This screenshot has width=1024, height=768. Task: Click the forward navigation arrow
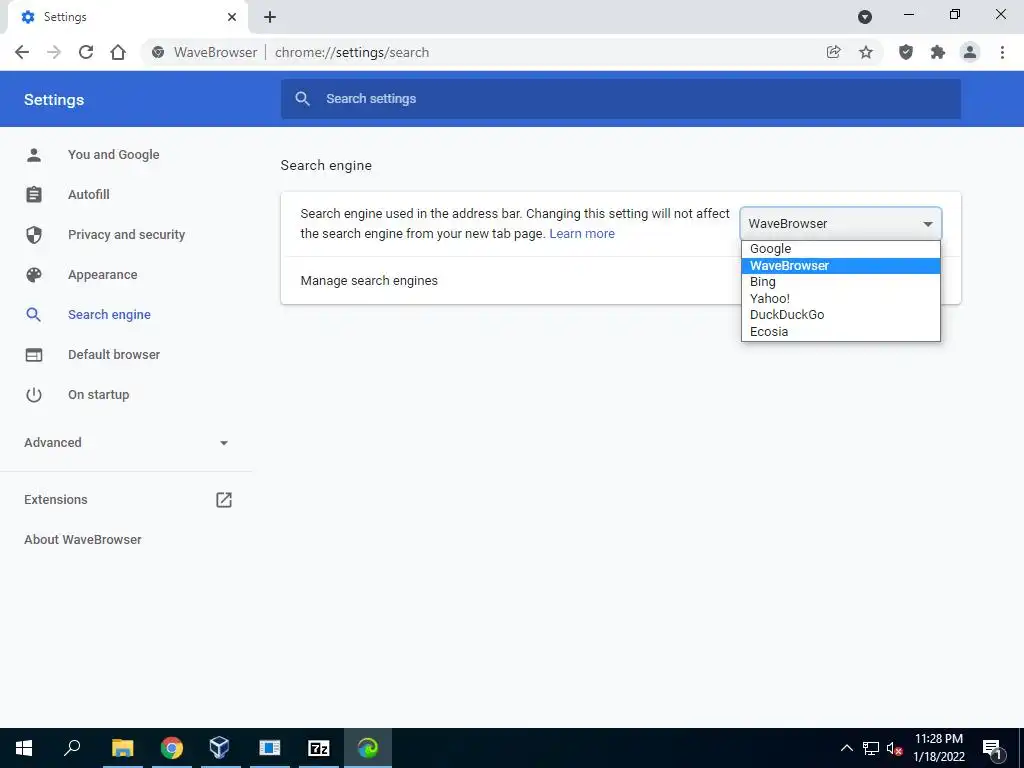click(54, 52)
